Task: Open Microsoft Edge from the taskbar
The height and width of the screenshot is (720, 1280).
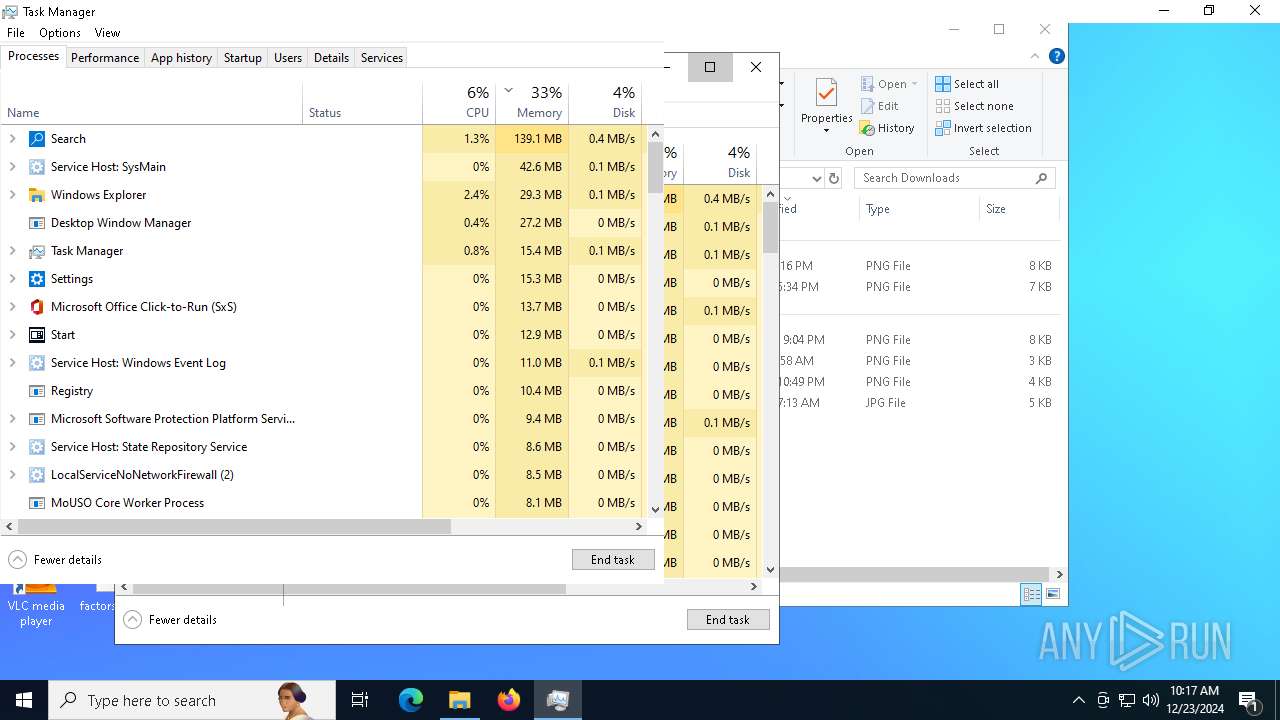Action: point(411,700)
